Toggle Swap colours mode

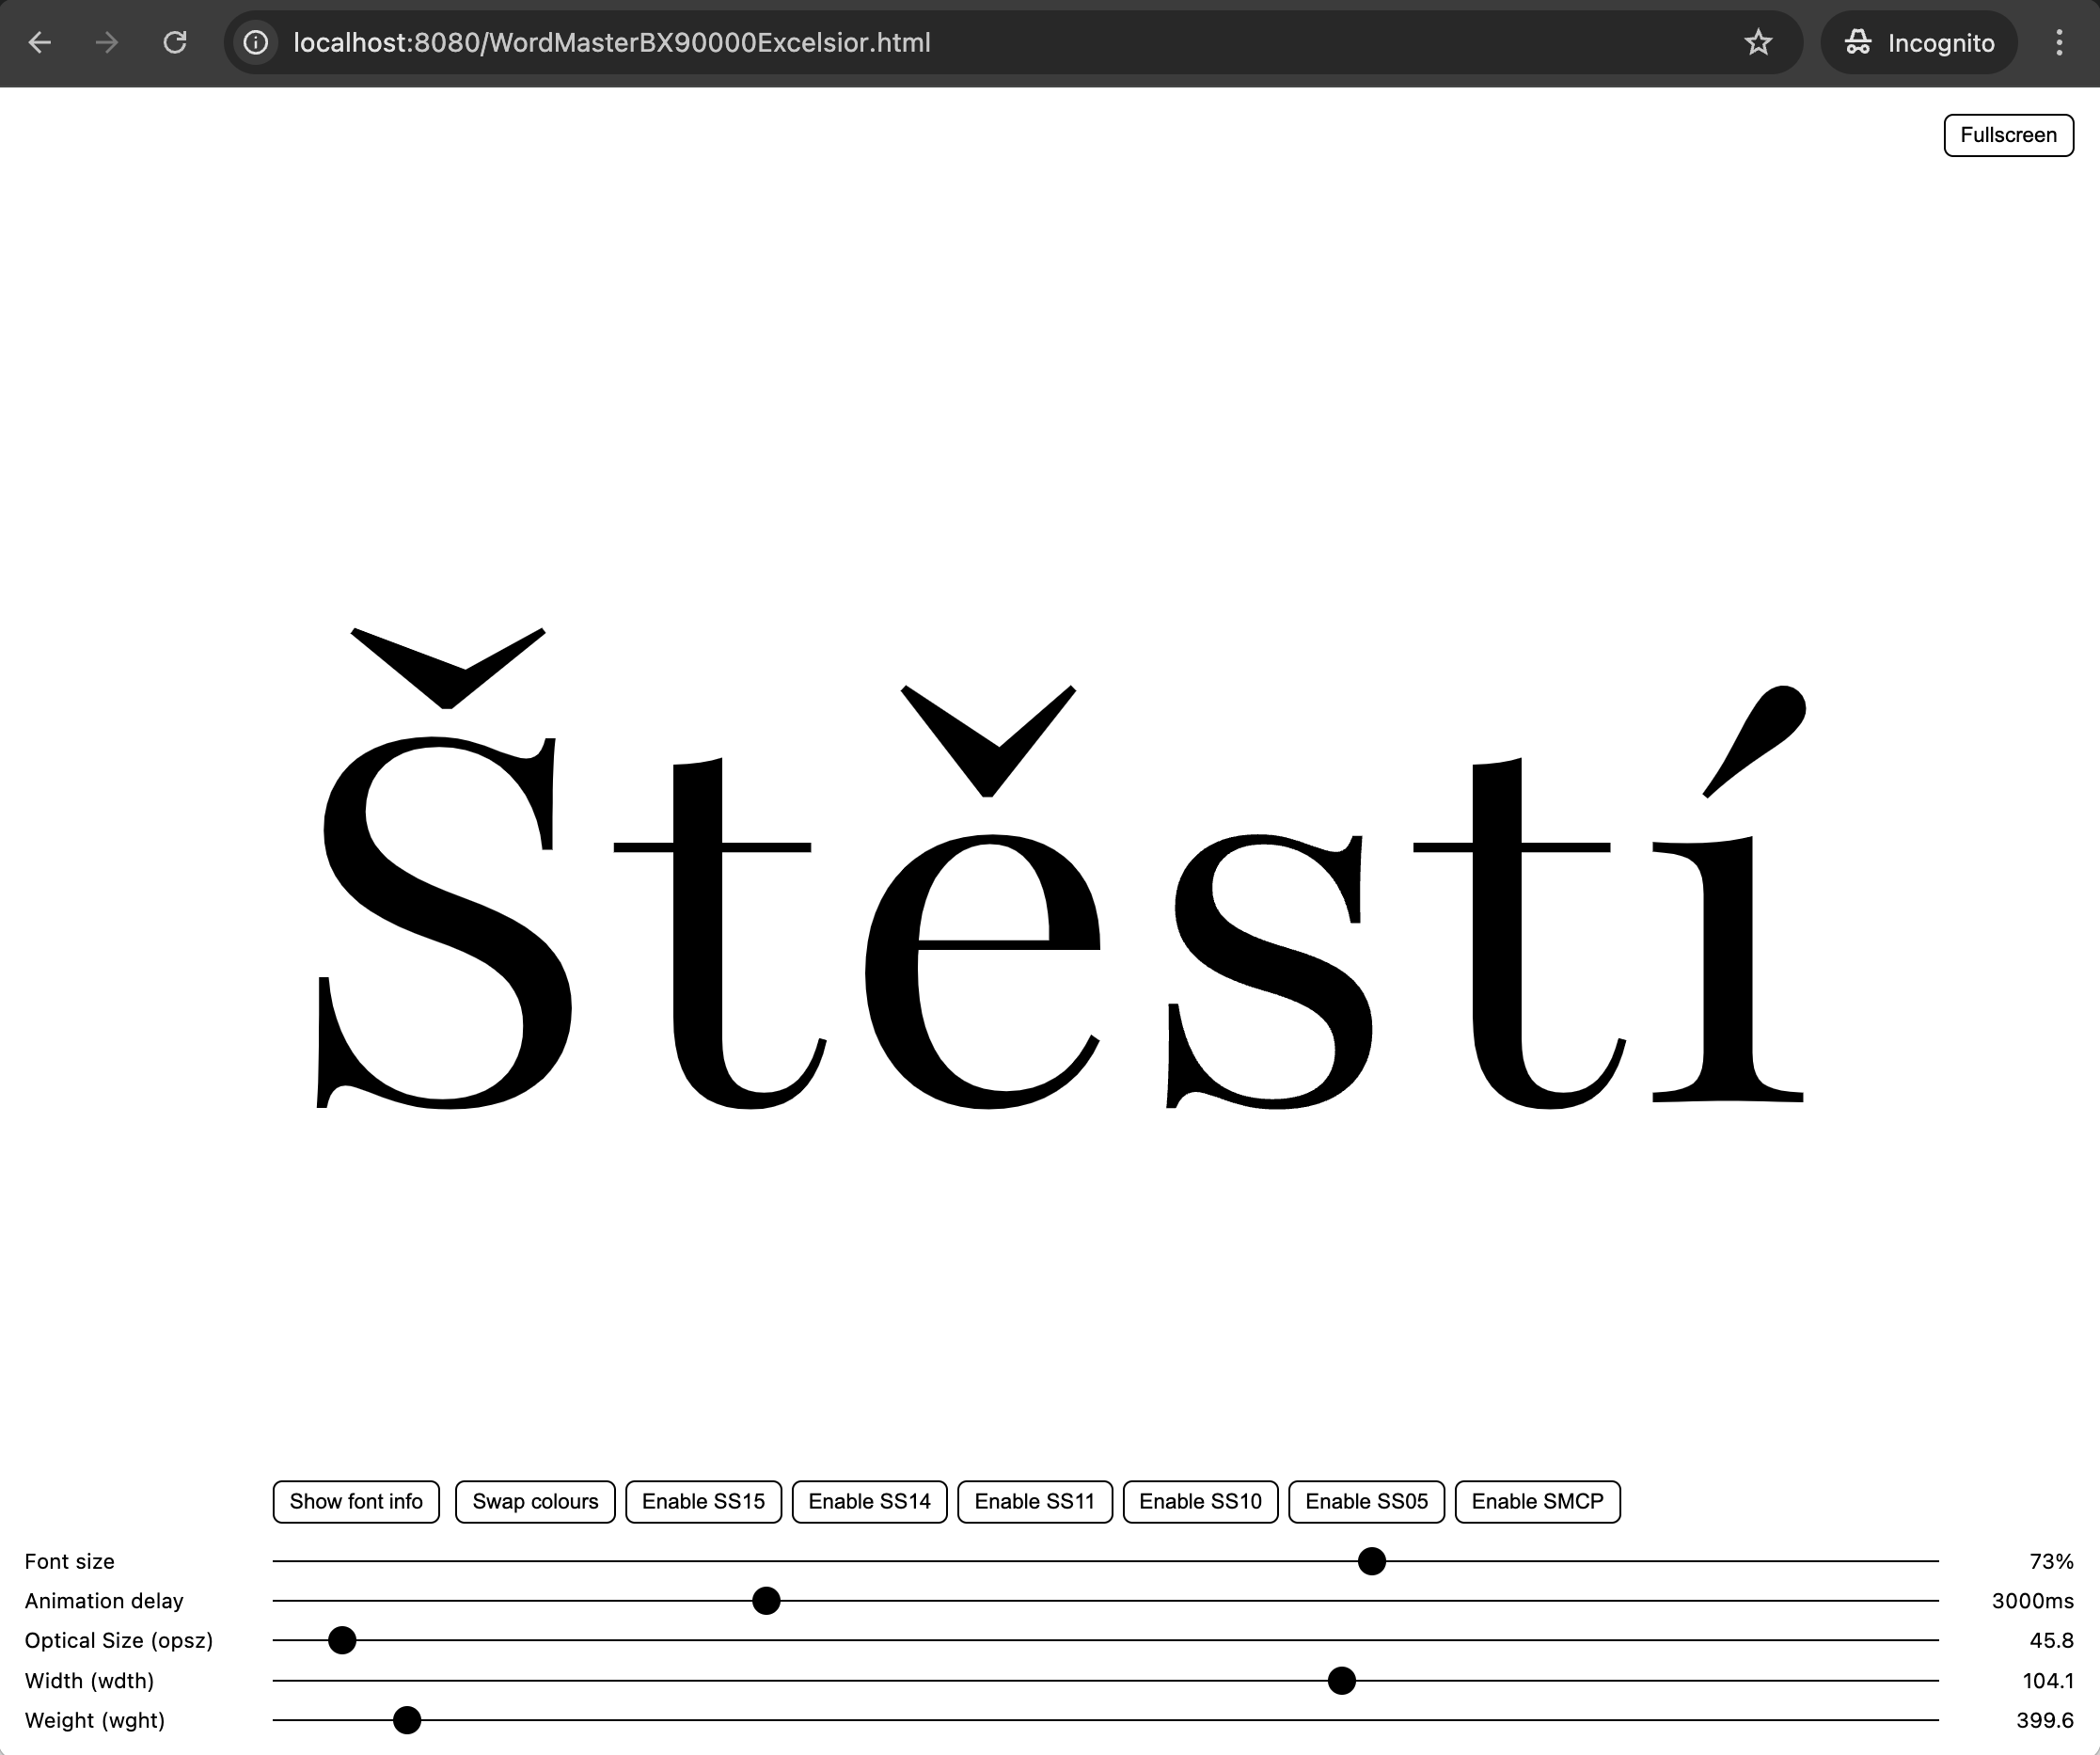[x=534, y=1500]
